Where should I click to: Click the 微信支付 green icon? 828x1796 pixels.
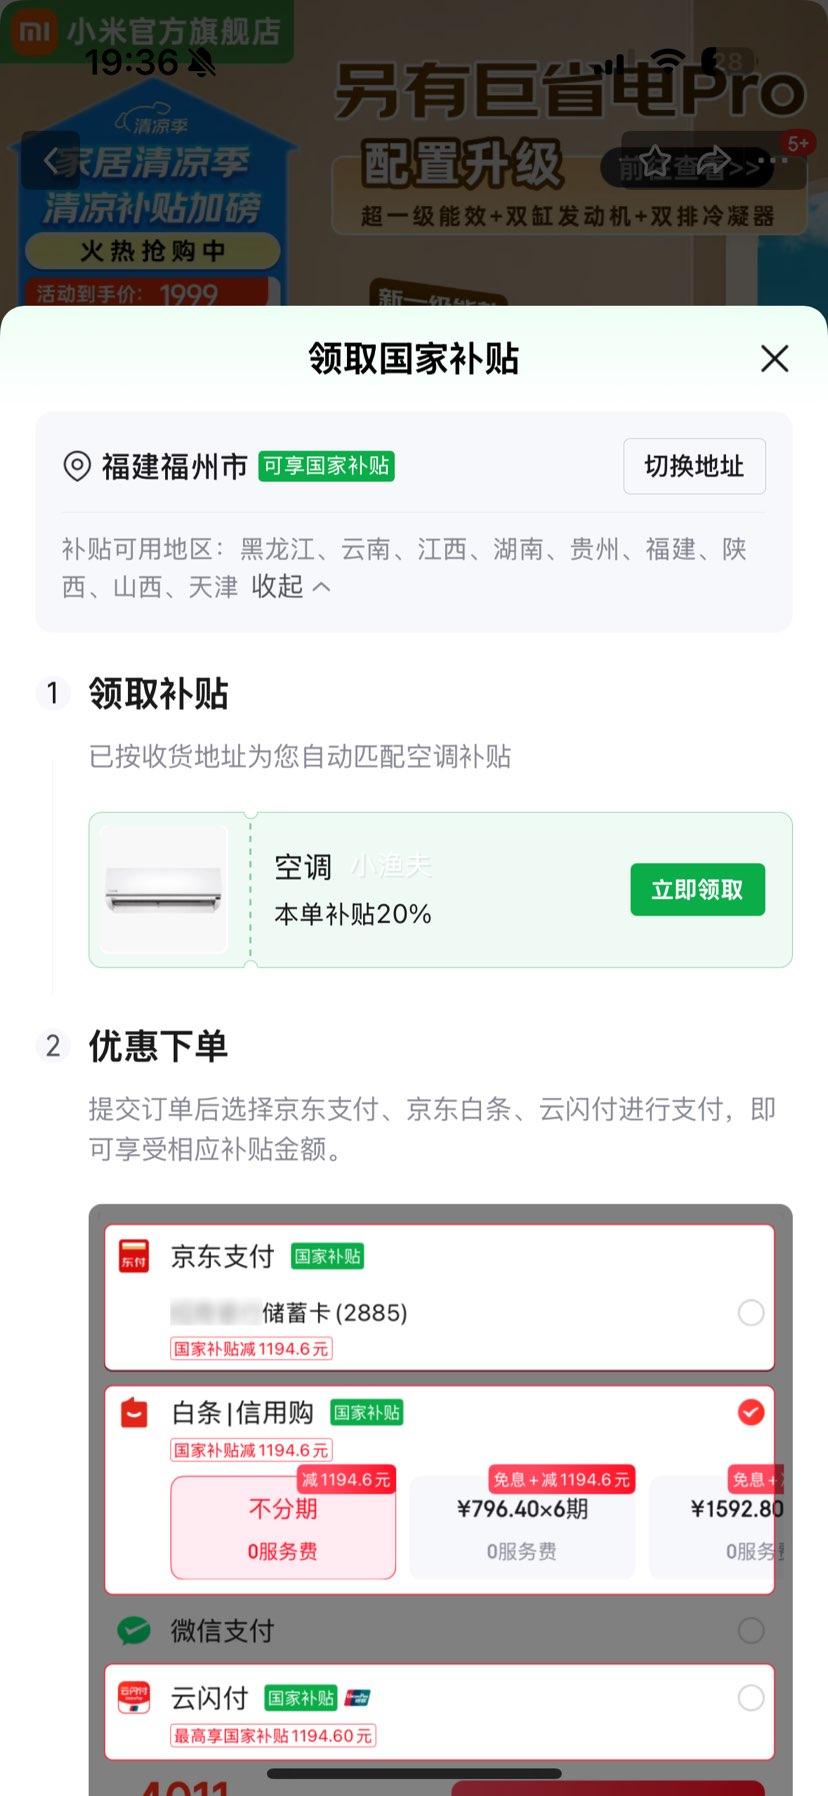(x=134, y=1631)
